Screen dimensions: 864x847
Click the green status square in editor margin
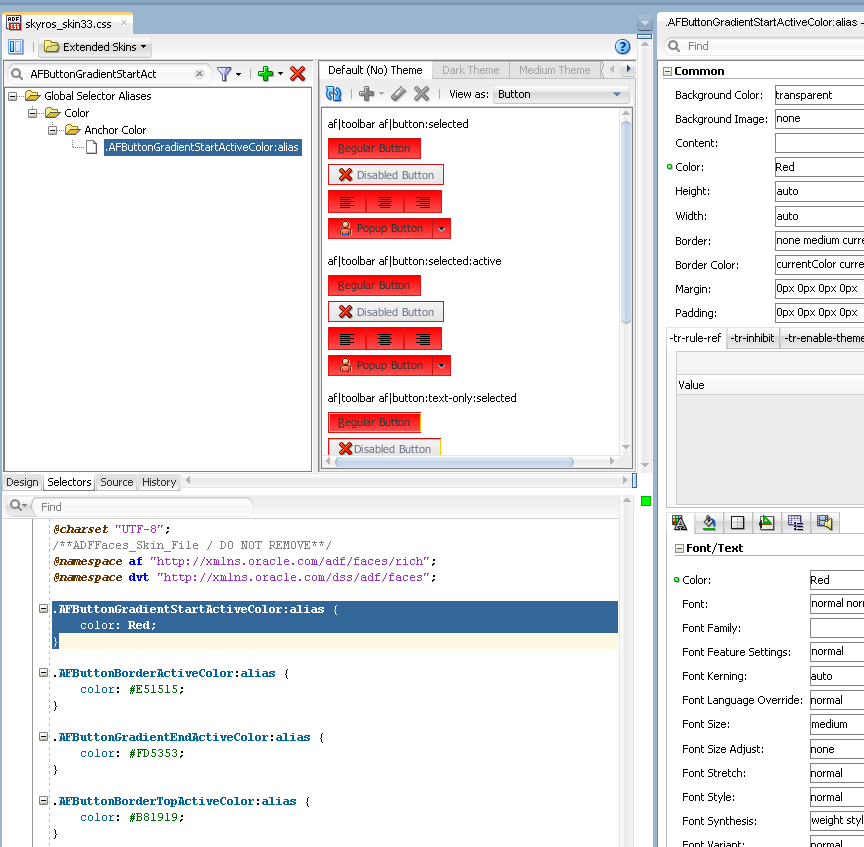coord(646,501)
